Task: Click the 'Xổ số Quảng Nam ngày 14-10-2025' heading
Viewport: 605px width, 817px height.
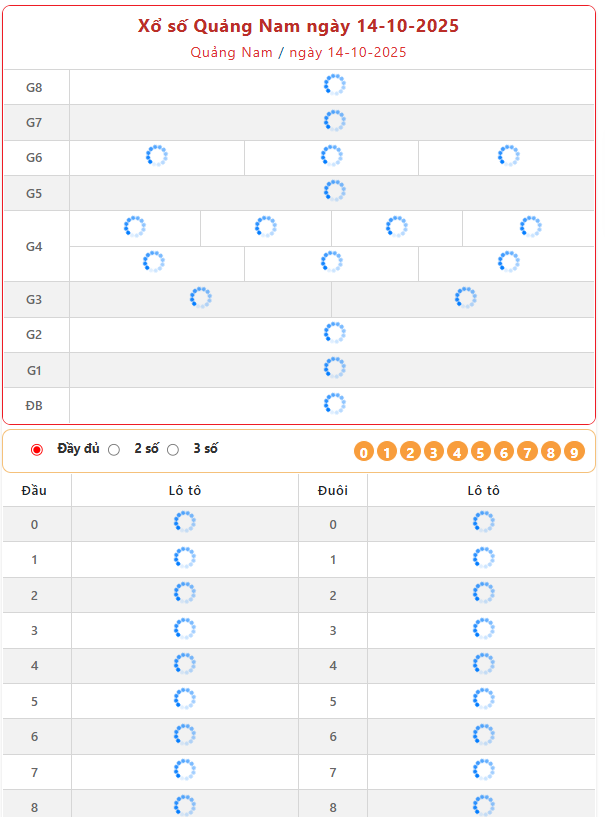Action: (298, 26)
